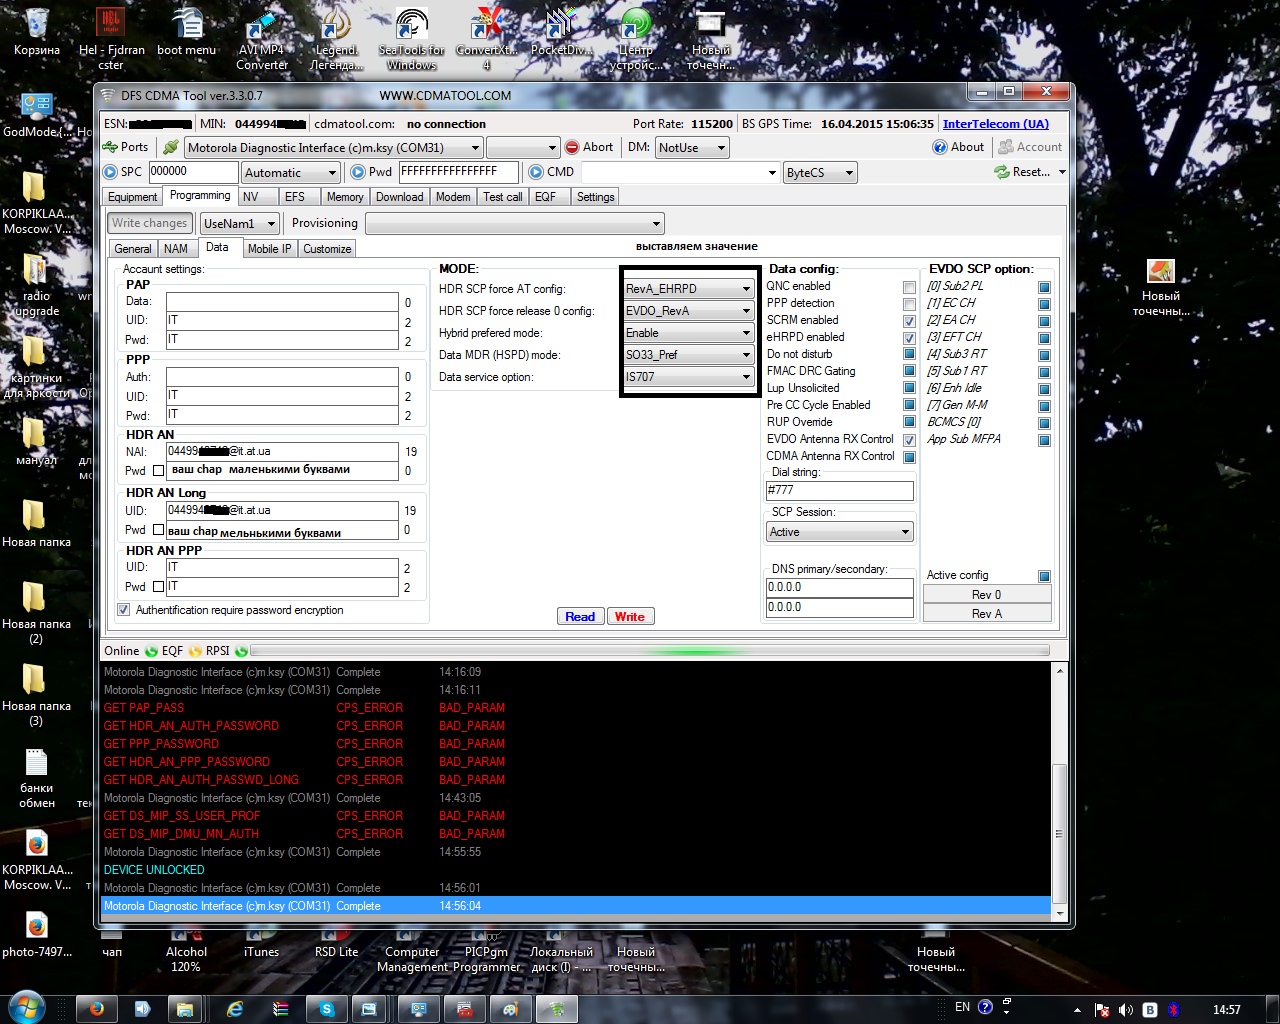Open the Mobile IP sub-tab
1280x1024 pixels.
[x=270, y=249]
